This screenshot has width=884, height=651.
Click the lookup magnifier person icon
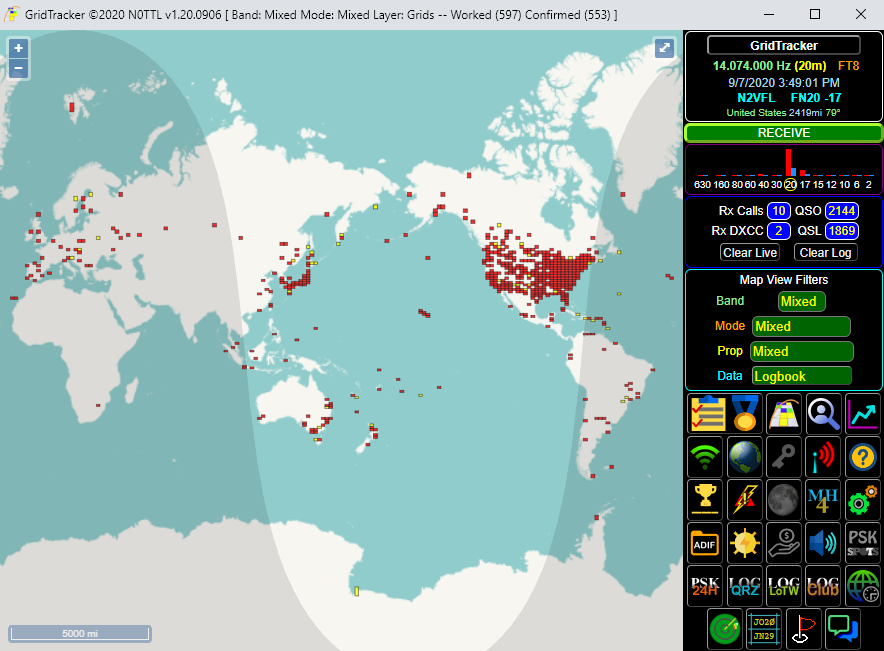tap(823, 413)
